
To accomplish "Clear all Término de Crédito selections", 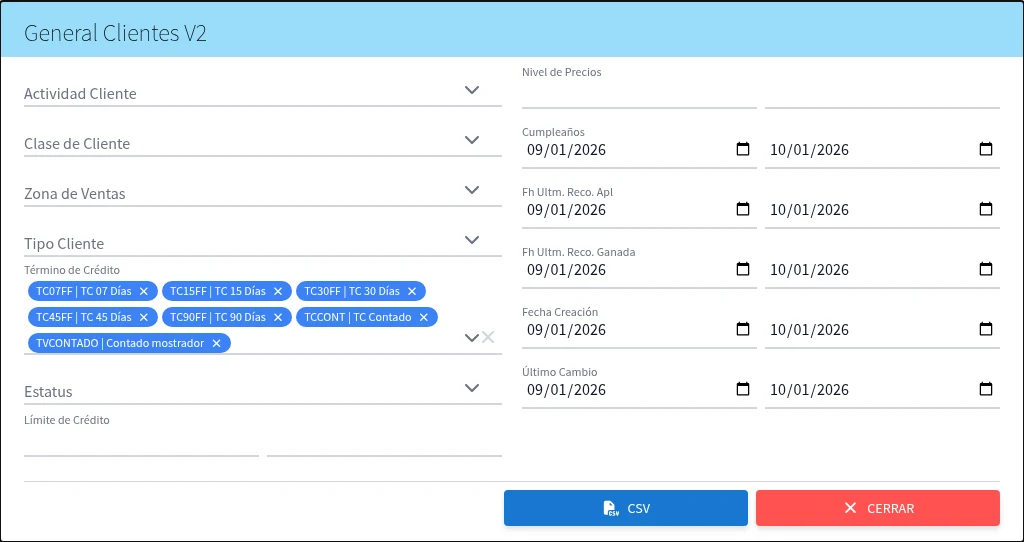I will coord(488,338).
